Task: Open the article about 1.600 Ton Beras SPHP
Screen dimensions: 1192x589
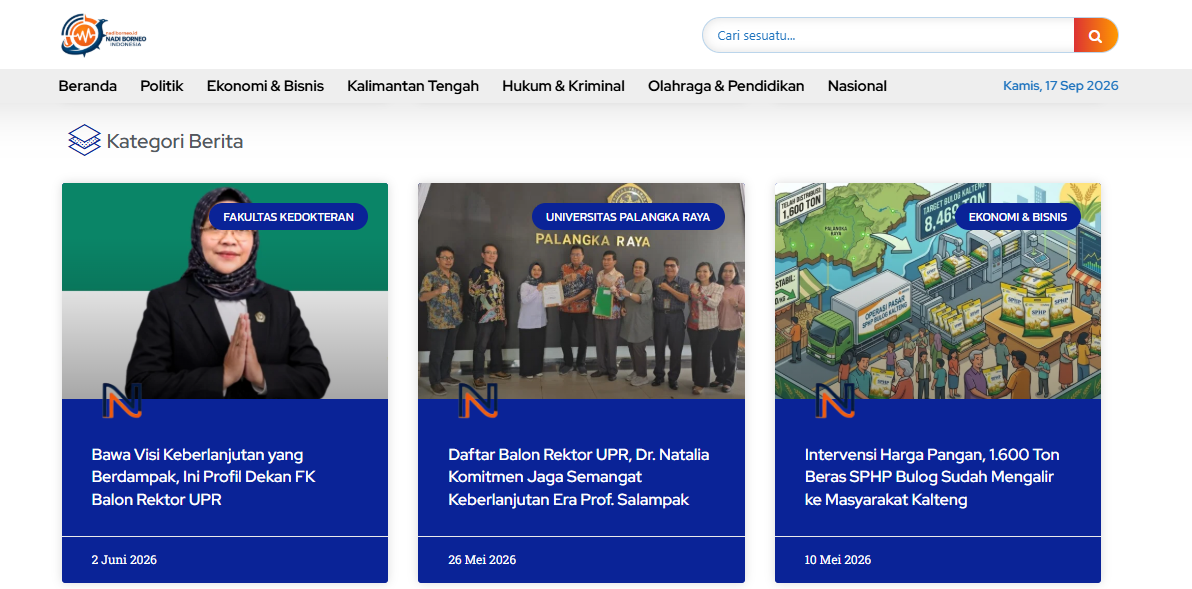Action: (932, 477)
